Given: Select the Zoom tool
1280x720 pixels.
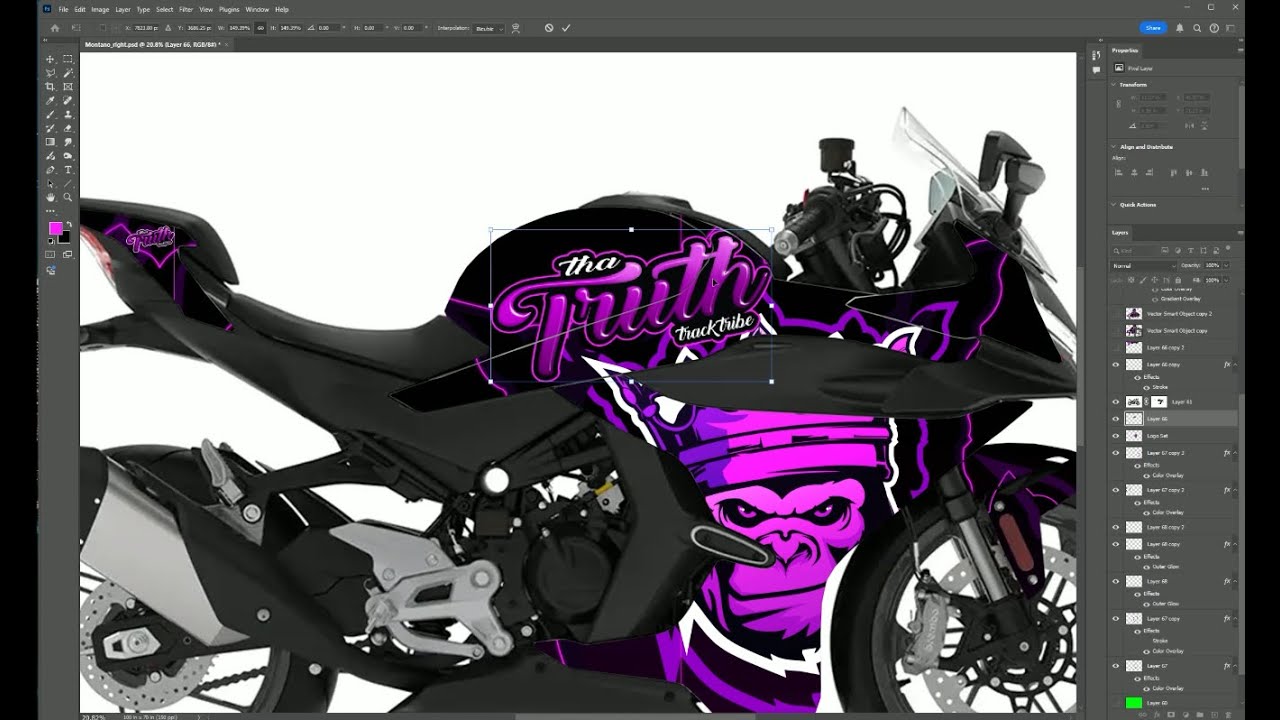Looking at the screenshot, I should click(x=68, y=198).
